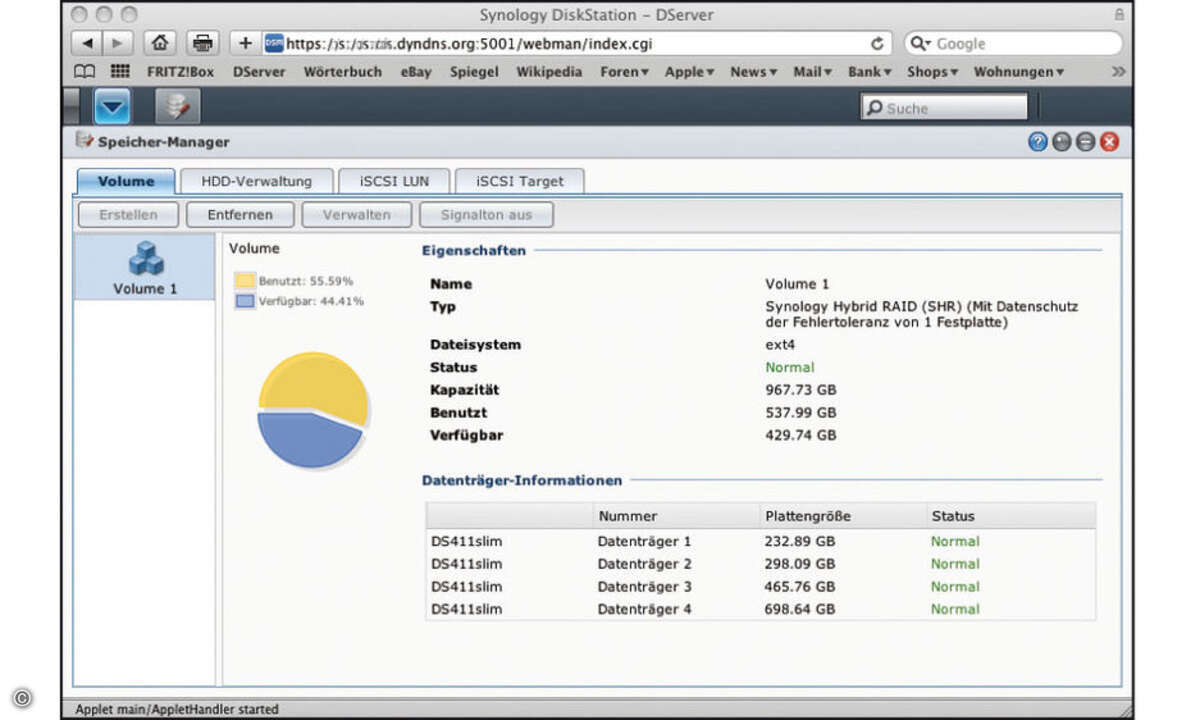Screen dimensions: 1200x720
Task: Open Top Sites grid icon
Action: coord(120,72)
